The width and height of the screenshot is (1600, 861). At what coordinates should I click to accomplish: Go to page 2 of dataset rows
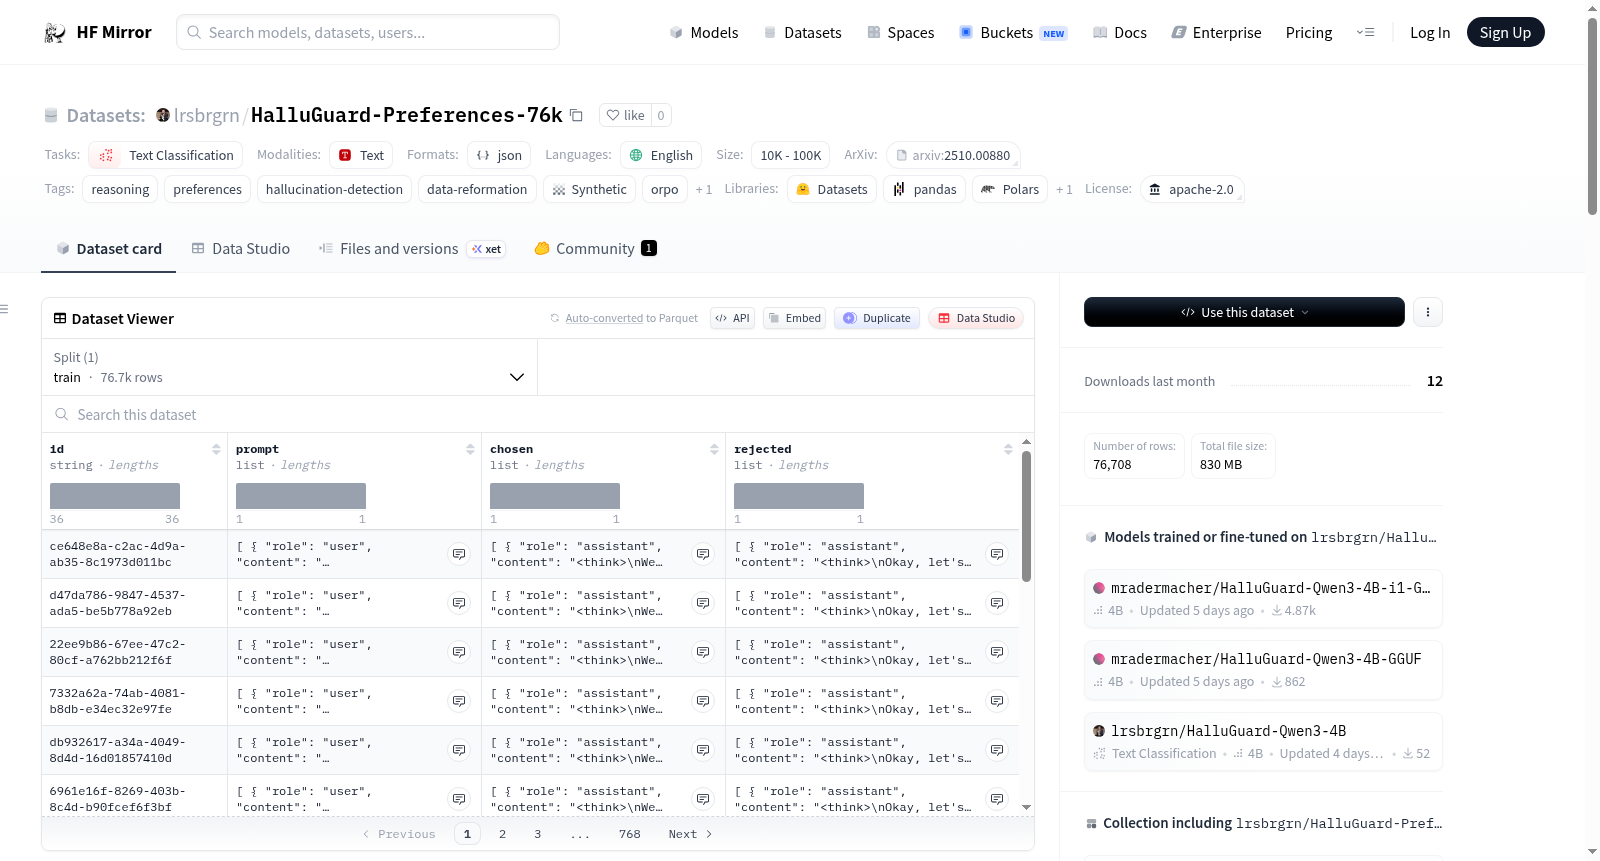click(502, 834)
